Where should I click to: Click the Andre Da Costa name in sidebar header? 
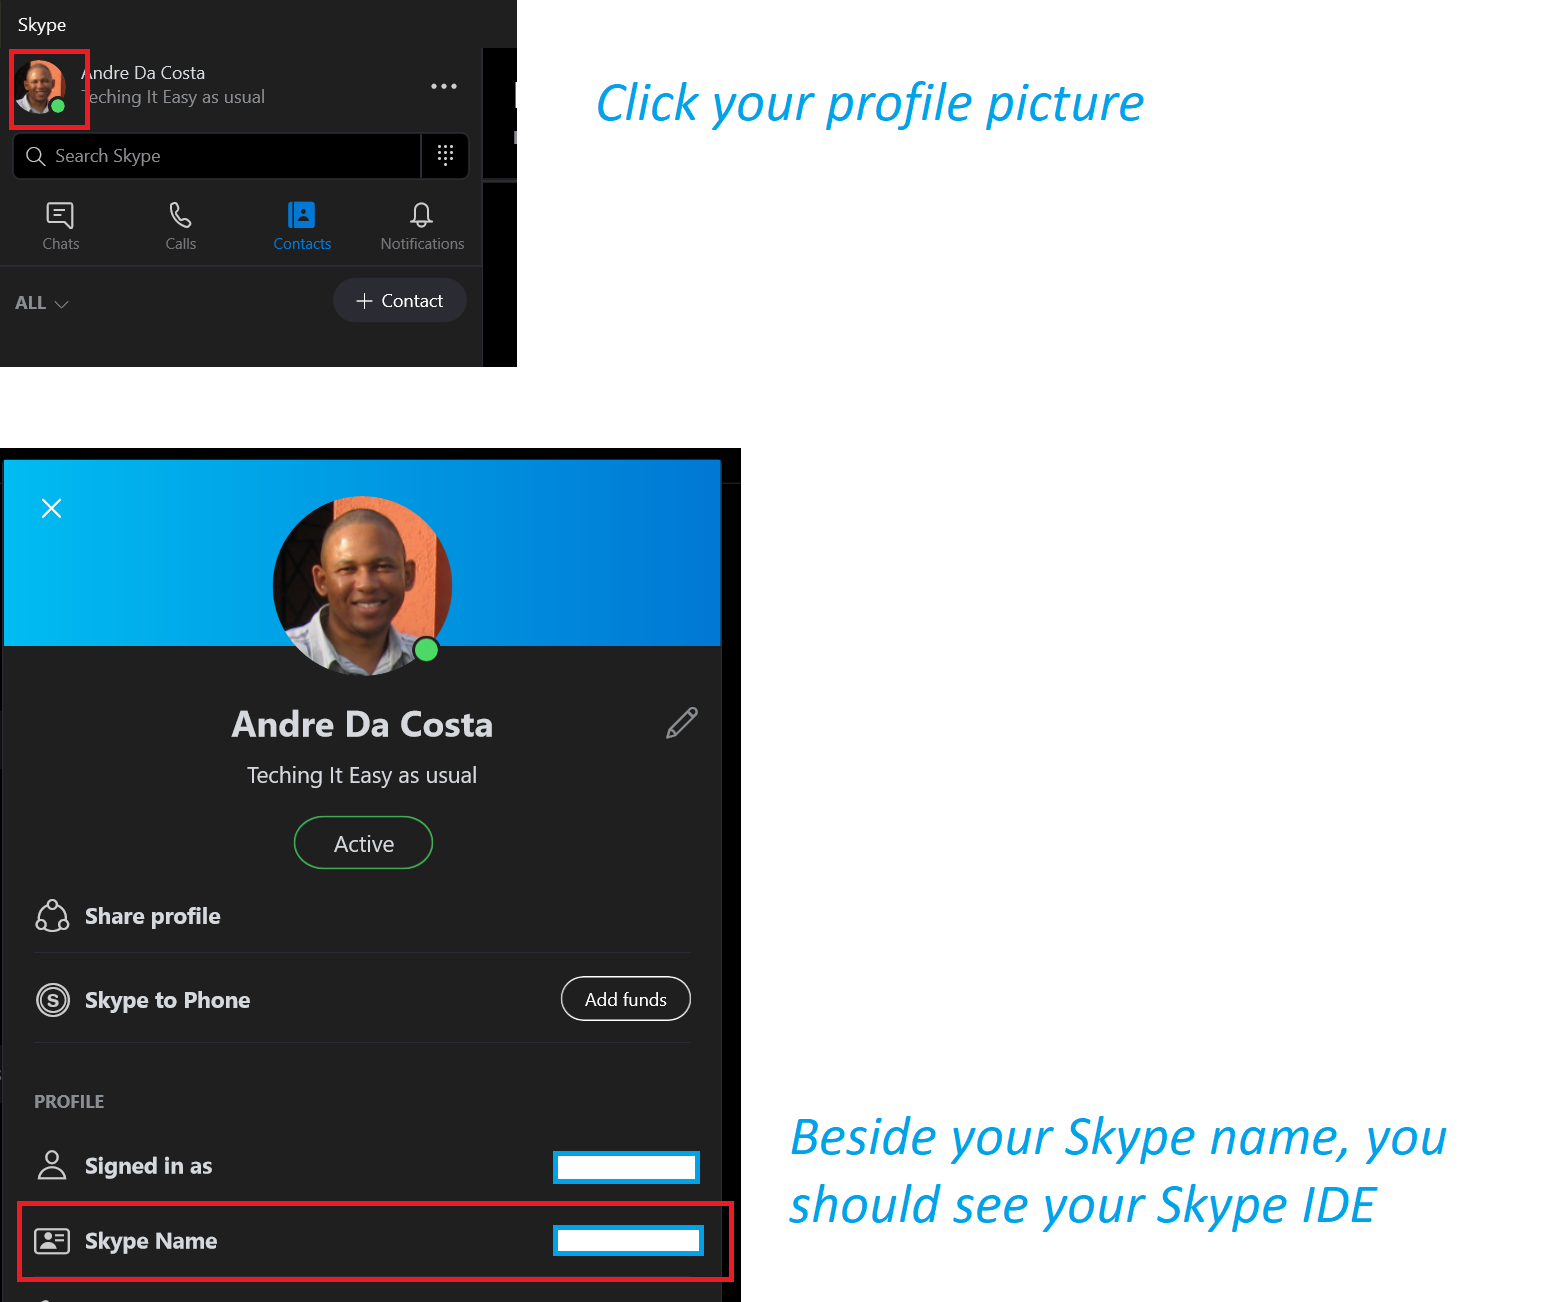point(143,73)
